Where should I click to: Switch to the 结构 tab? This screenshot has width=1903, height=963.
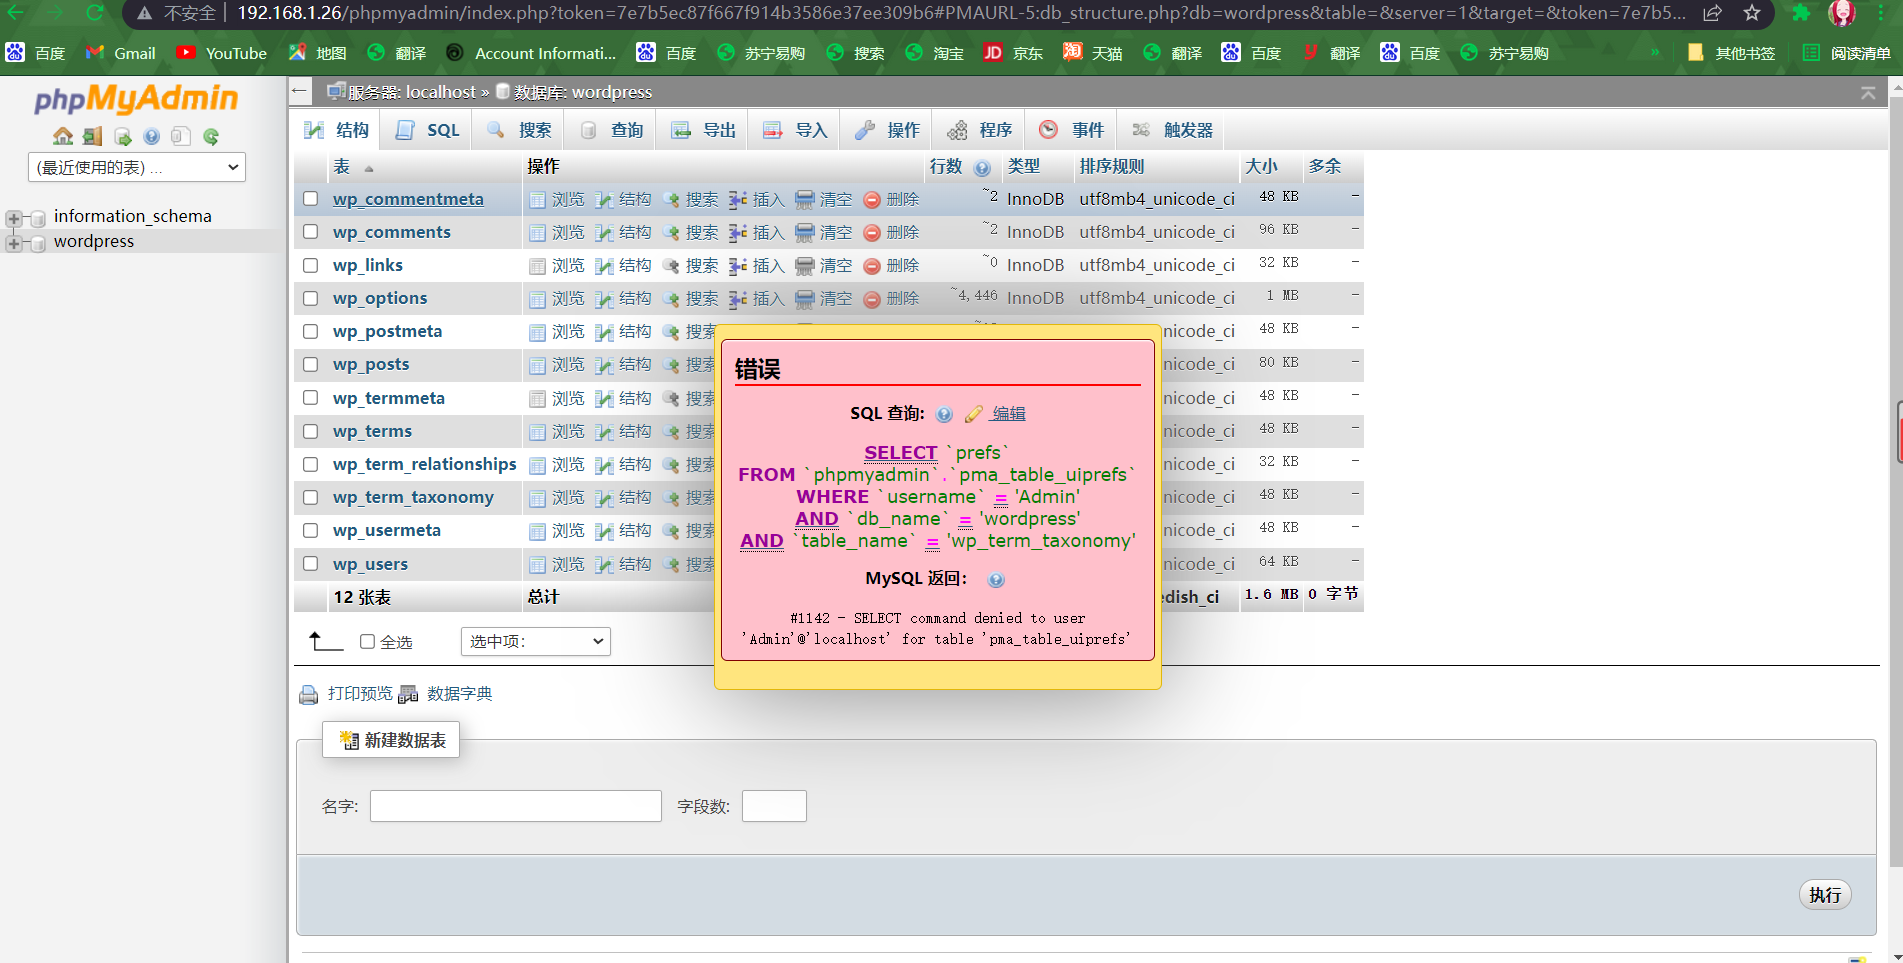tap(337, 130)
